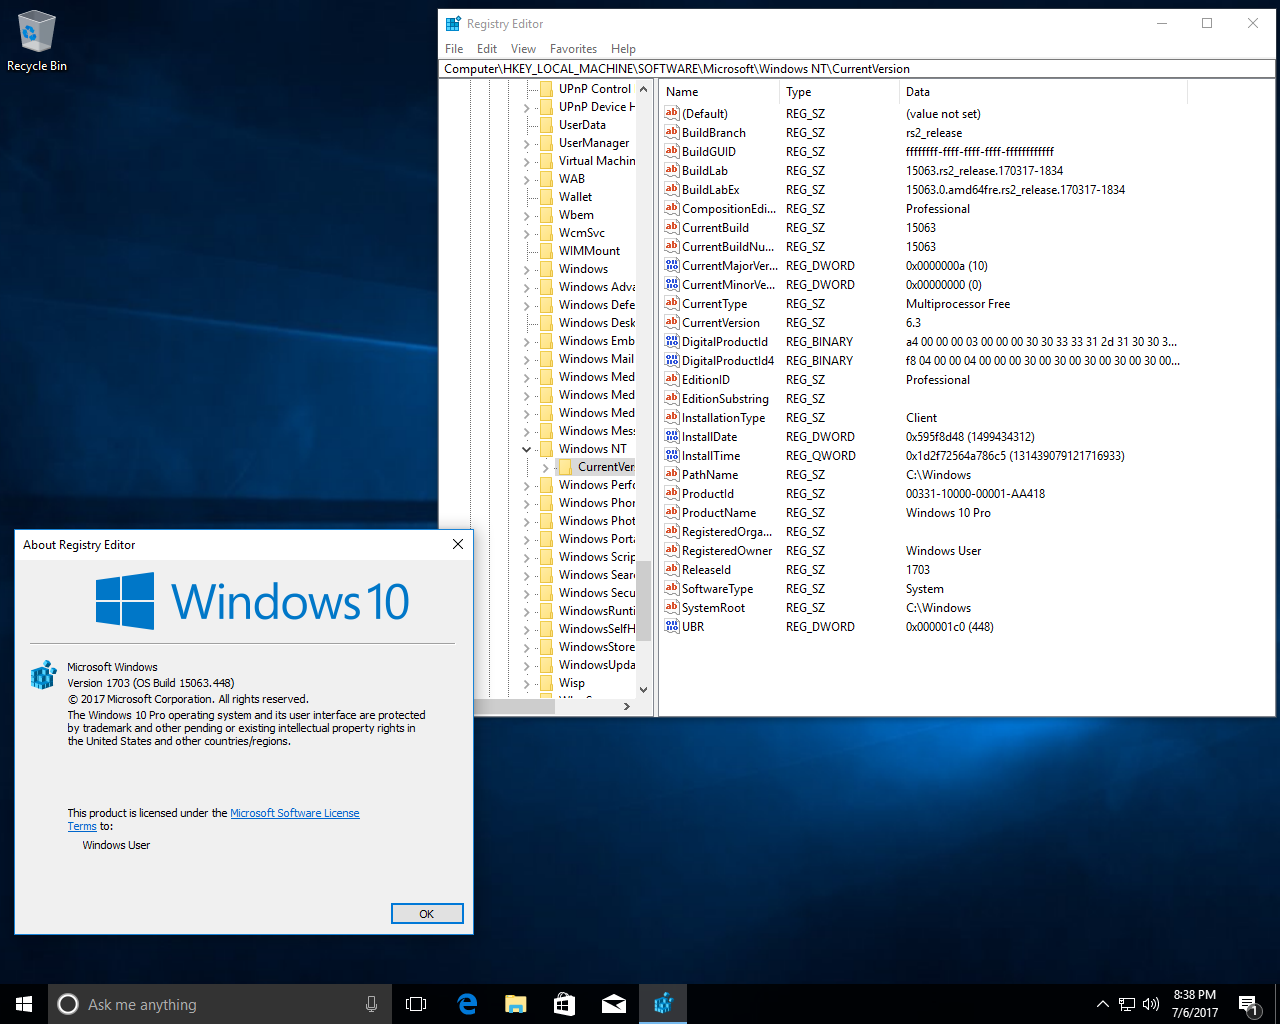Click the ProductName string value icon
Image resolution: width=1280 pixels, height=1024 pixels.
[672, 513]
